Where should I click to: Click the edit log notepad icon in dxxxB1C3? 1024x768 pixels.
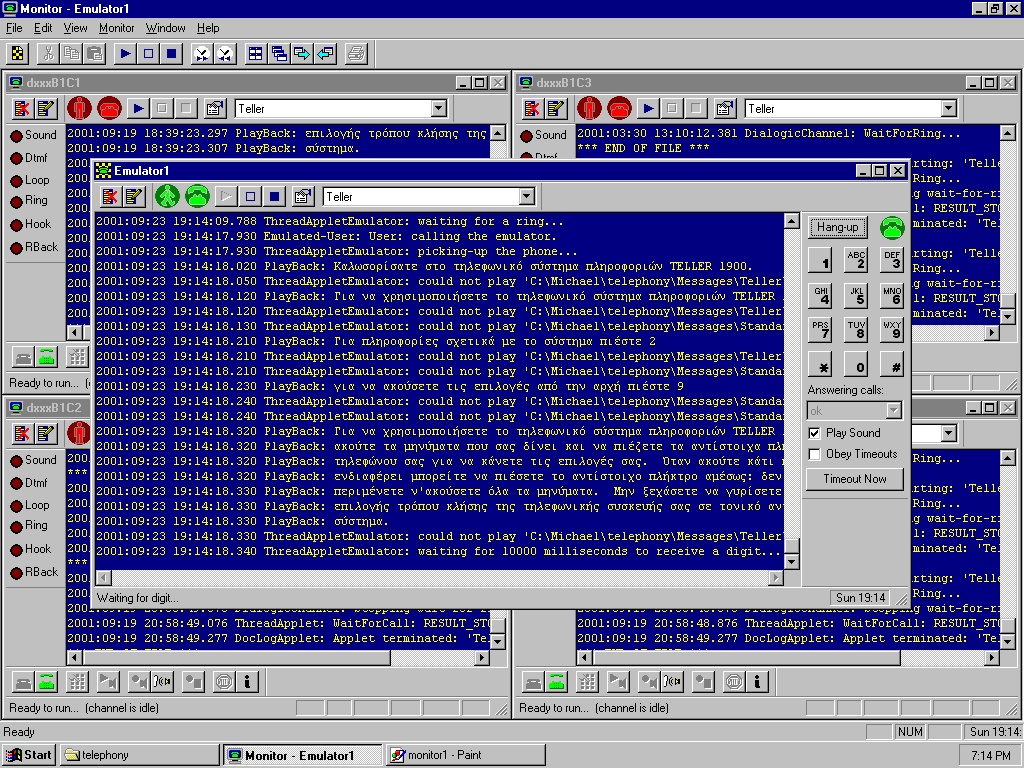click(x=556, y=109)
